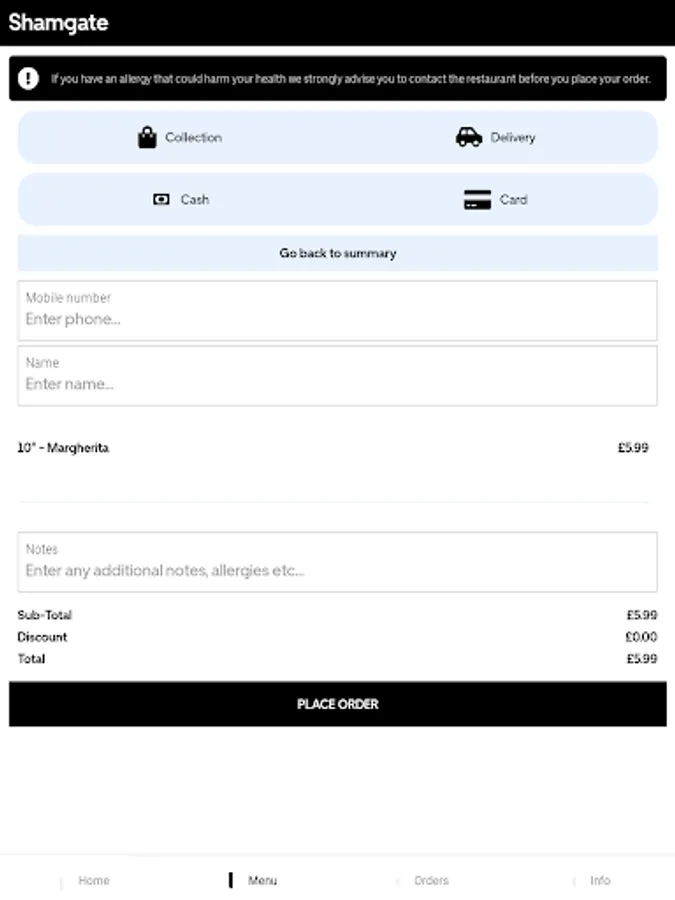The width and height of the screenshot is (675, 900).
Task: Click the credit card icon
Action: pyautogui.click(x=477, y=200)
